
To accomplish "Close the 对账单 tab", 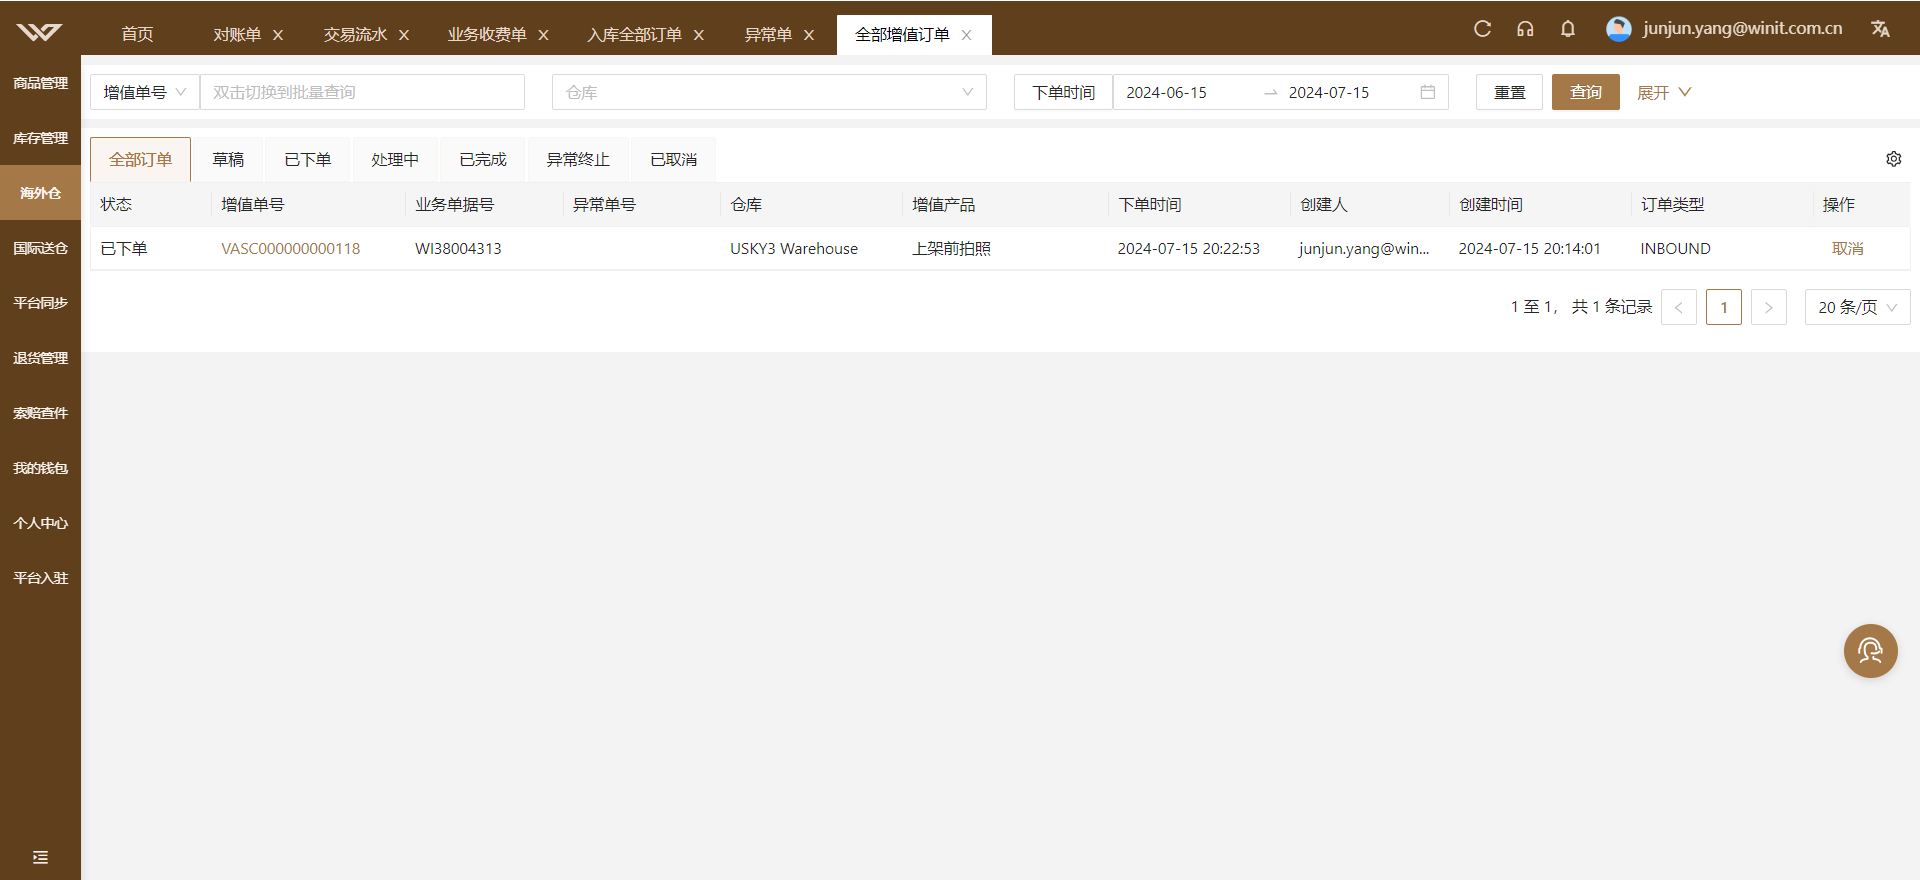I will (278, 35).
